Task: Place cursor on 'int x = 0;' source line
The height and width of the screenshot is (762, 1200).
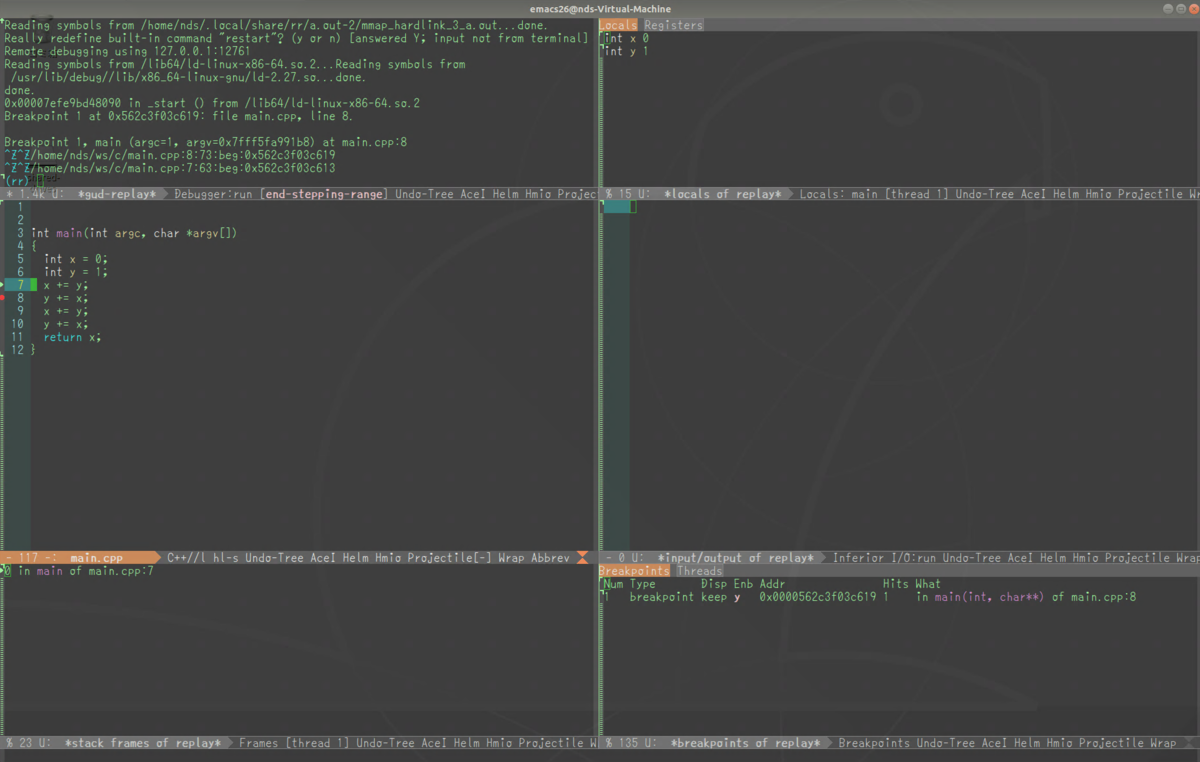Action: 75,259
